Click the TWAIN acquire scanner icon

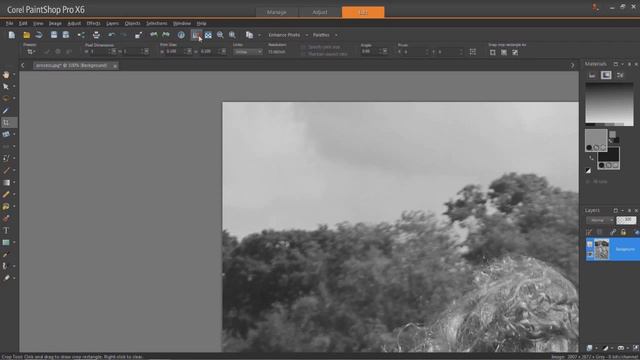pyautogui.click(x=39, y=35)
